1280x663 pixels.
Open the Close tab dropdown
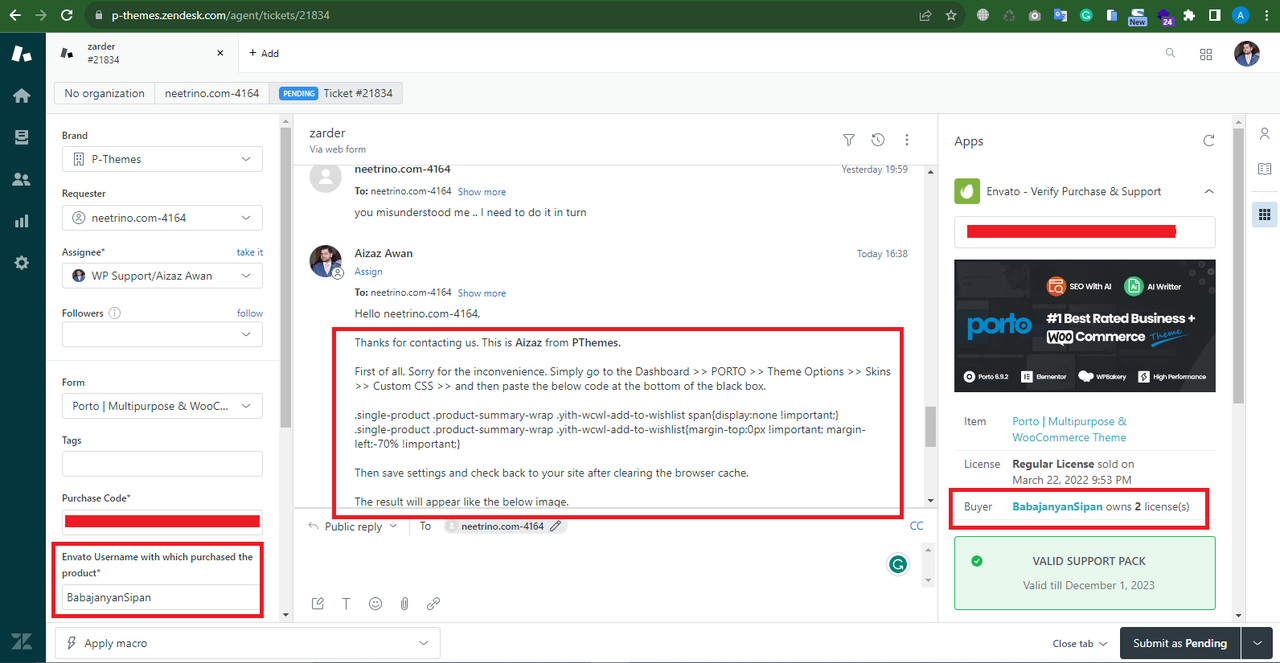click(x=1080, y=644)
